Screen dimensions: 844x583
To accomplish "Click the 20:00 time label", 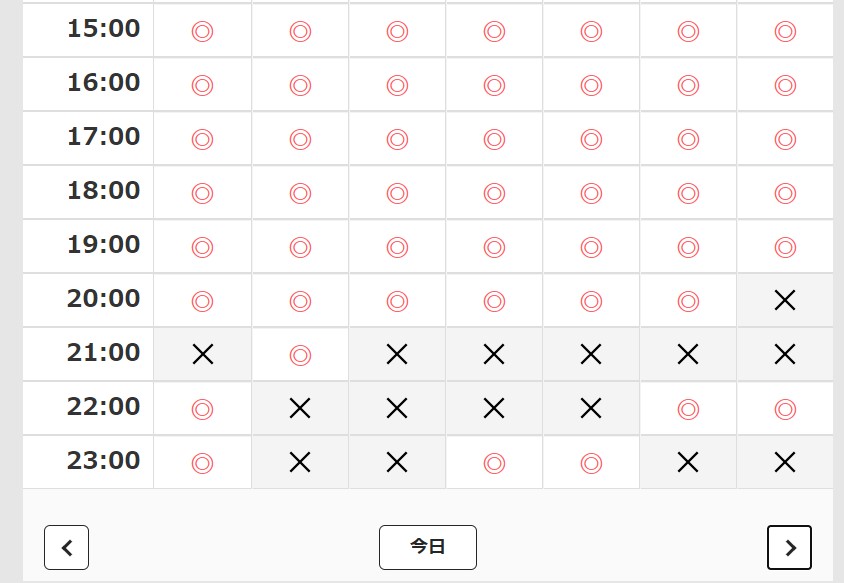I will (x=104, y=299).
